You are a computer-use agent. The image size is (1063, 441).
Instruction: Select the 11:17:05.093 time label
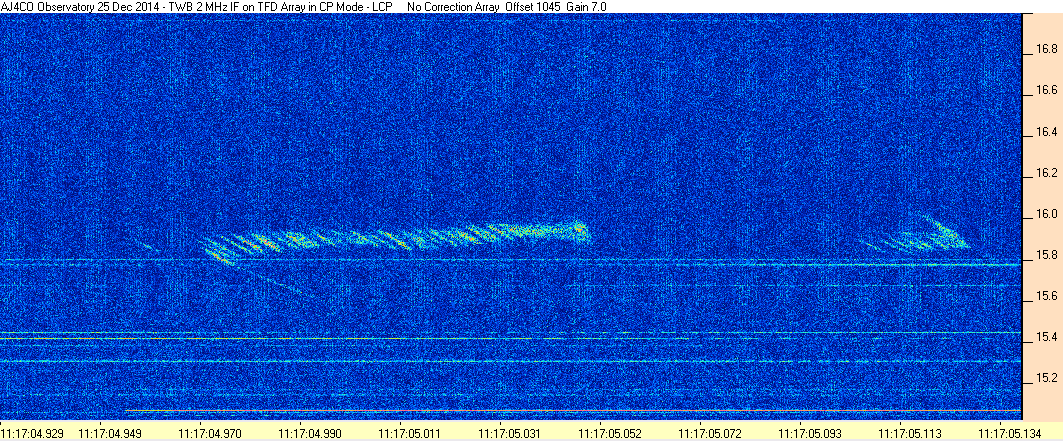[809, 432]
